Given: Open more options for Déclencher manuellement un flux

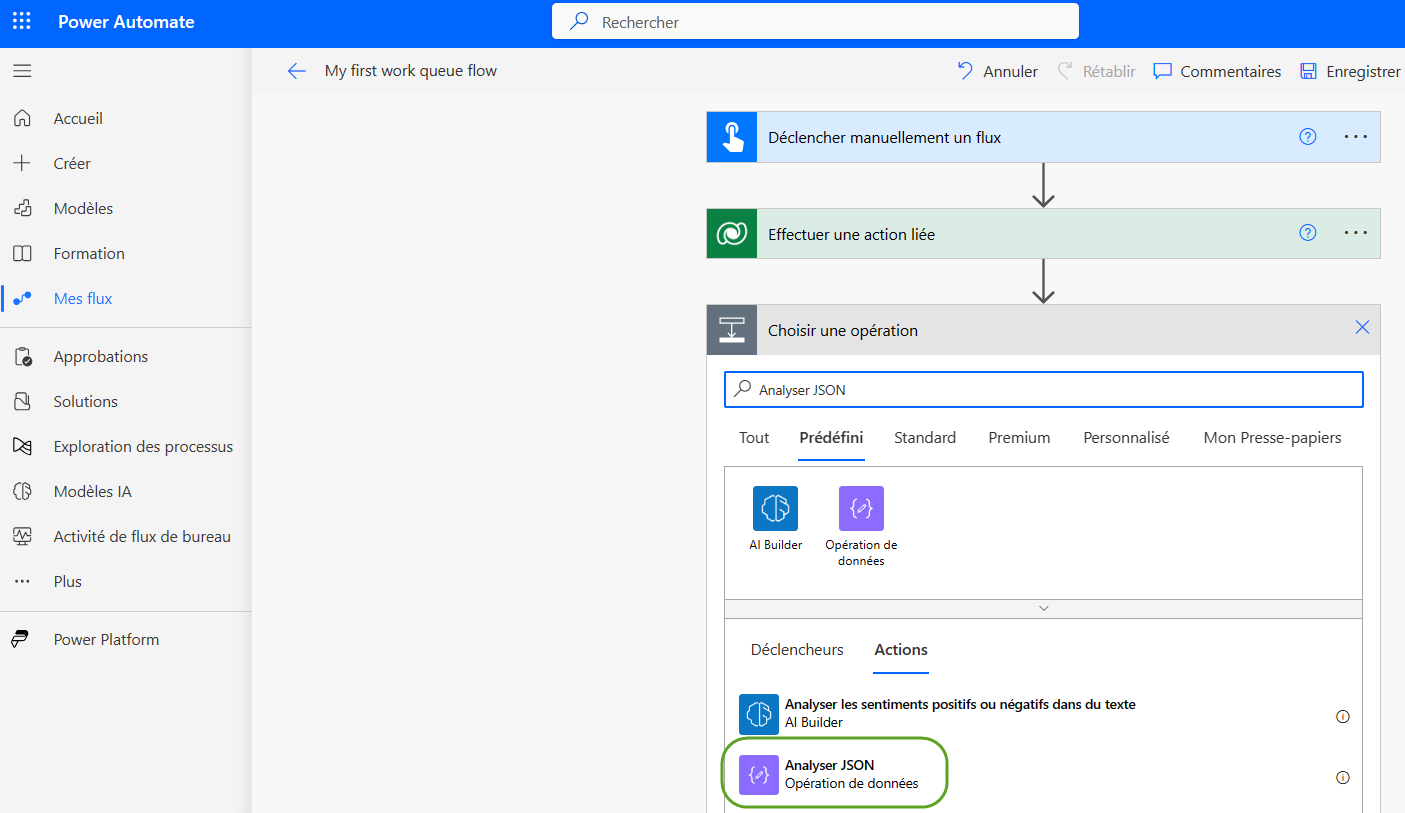Looking at the screenshot, I should coord(1356,137).
